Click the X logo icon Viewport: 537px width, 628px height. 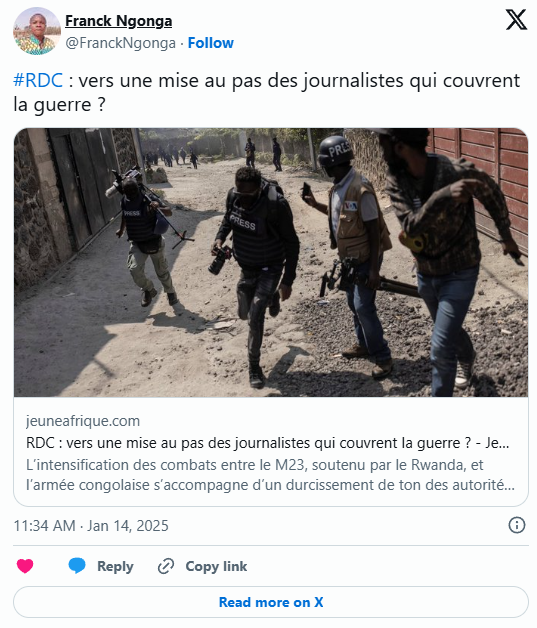tap(516, 20)
